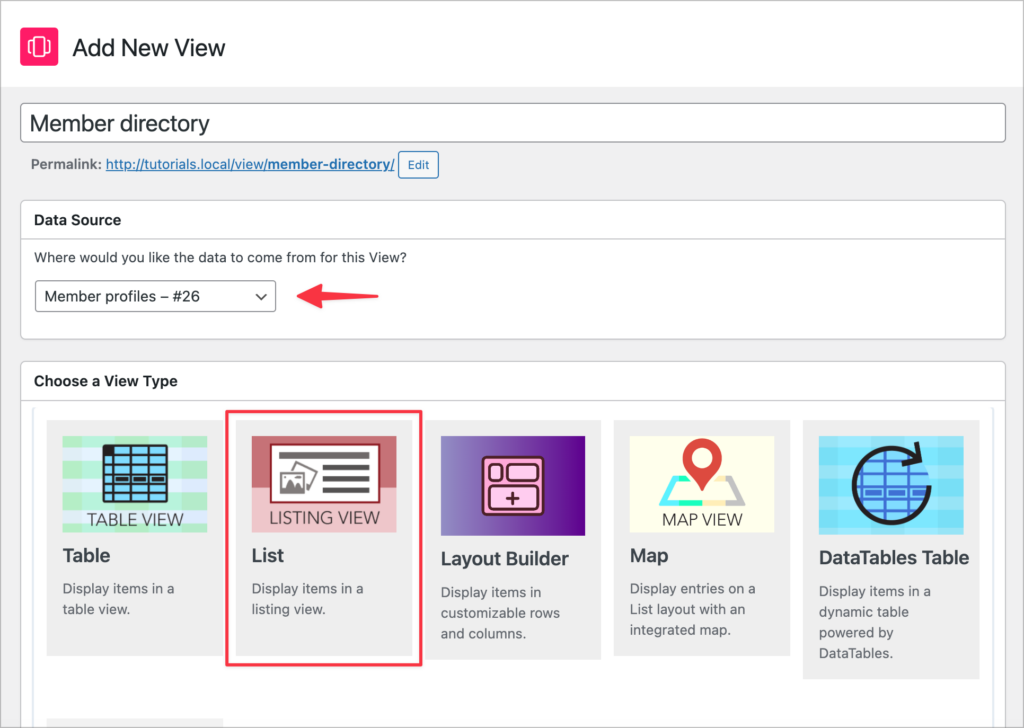Open the data source list showing #26
Viewport: 1024px width, 728px height.
click(155, 296)
